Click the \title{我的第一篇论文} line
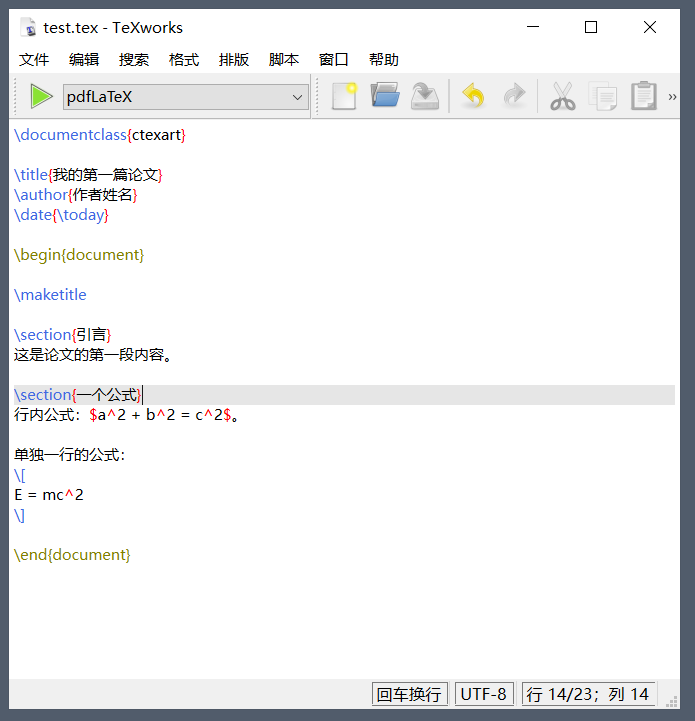 (x=88, y=175)
